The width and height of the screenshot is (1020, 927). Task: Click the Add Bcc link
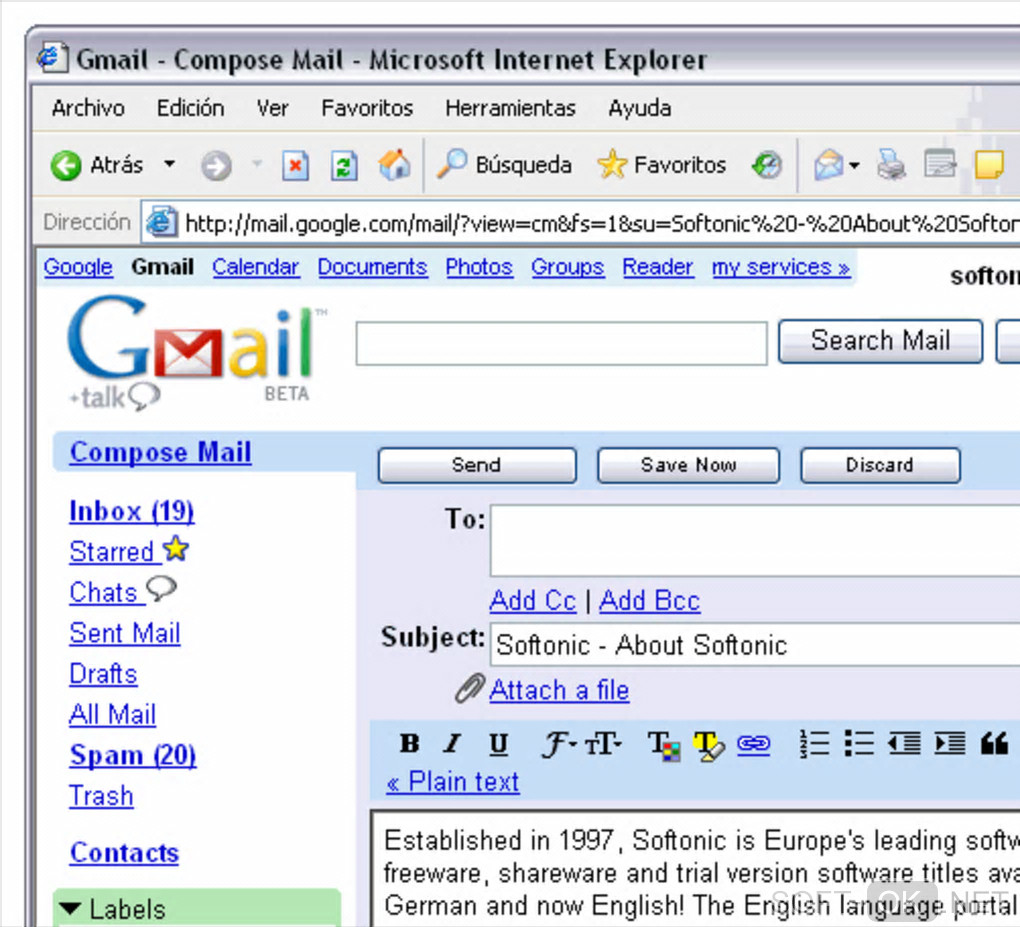pyautogui.click(x=649, y=600)
